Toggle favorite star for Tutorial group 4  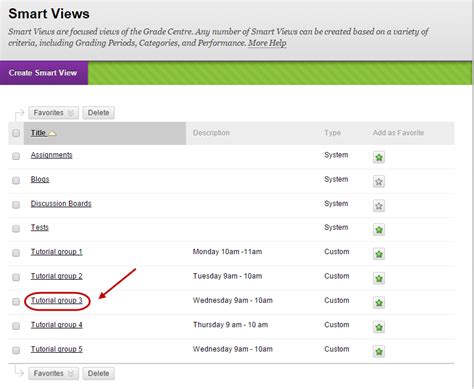[x=379, y=327]
